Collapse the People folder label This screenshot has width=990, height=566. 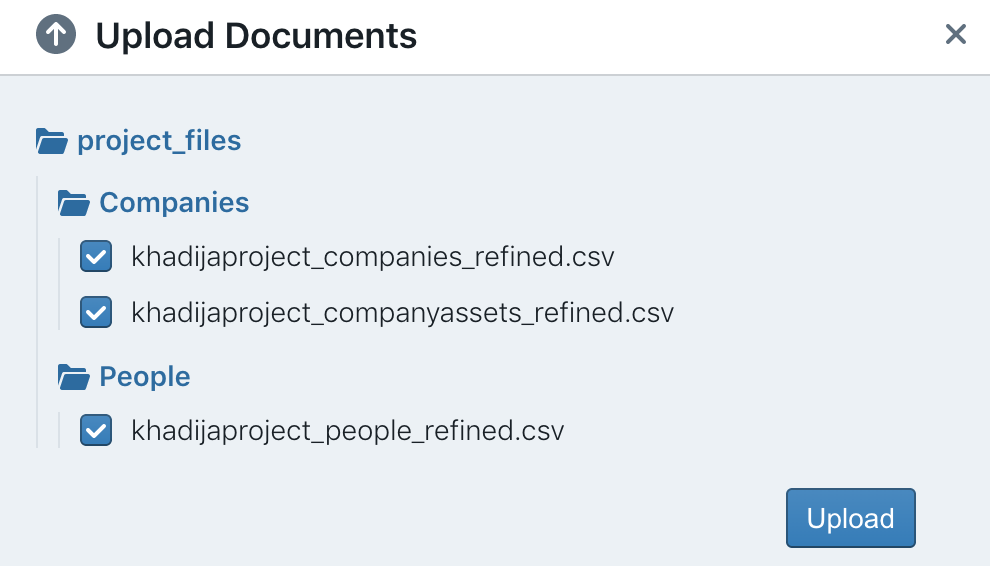coord(145,377)
